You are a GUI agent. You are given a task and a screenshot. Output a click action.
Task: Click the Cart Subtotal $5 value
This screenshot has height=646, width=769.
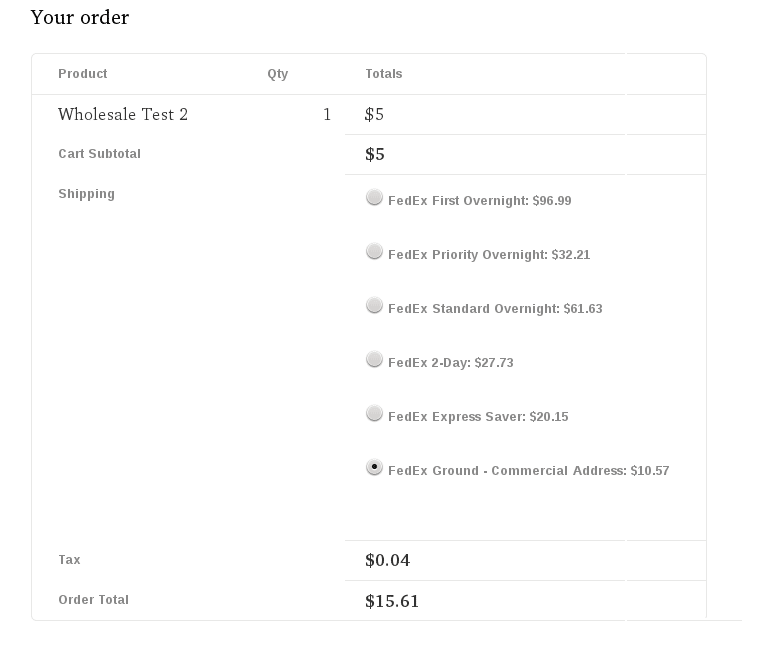375,155
